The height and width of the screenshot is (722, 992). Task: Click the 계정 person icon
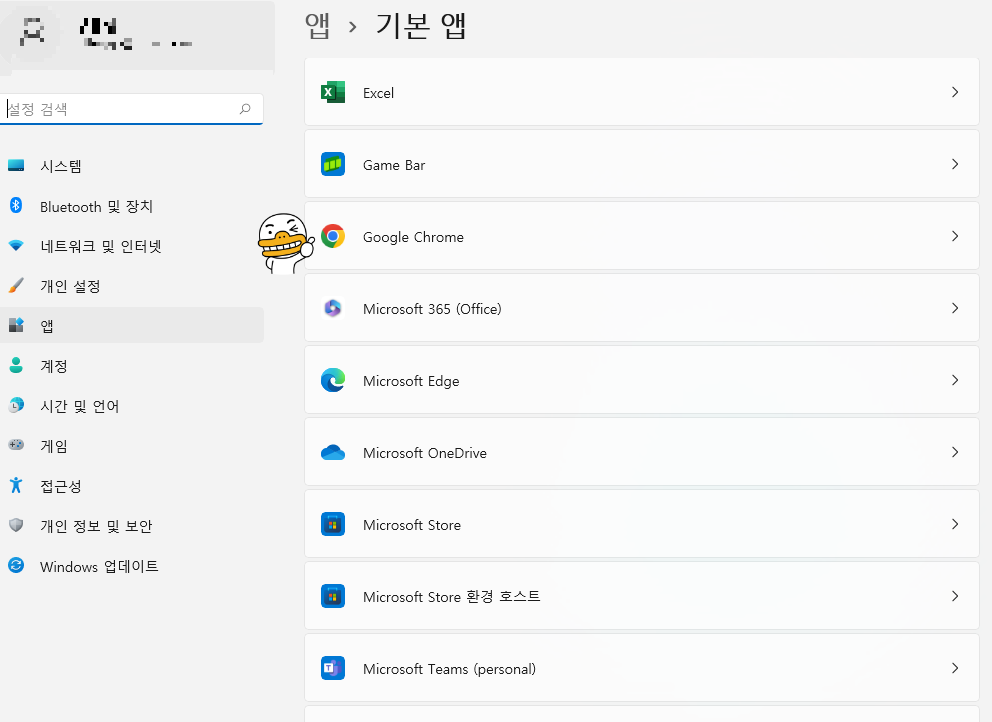tap(16, 365)
